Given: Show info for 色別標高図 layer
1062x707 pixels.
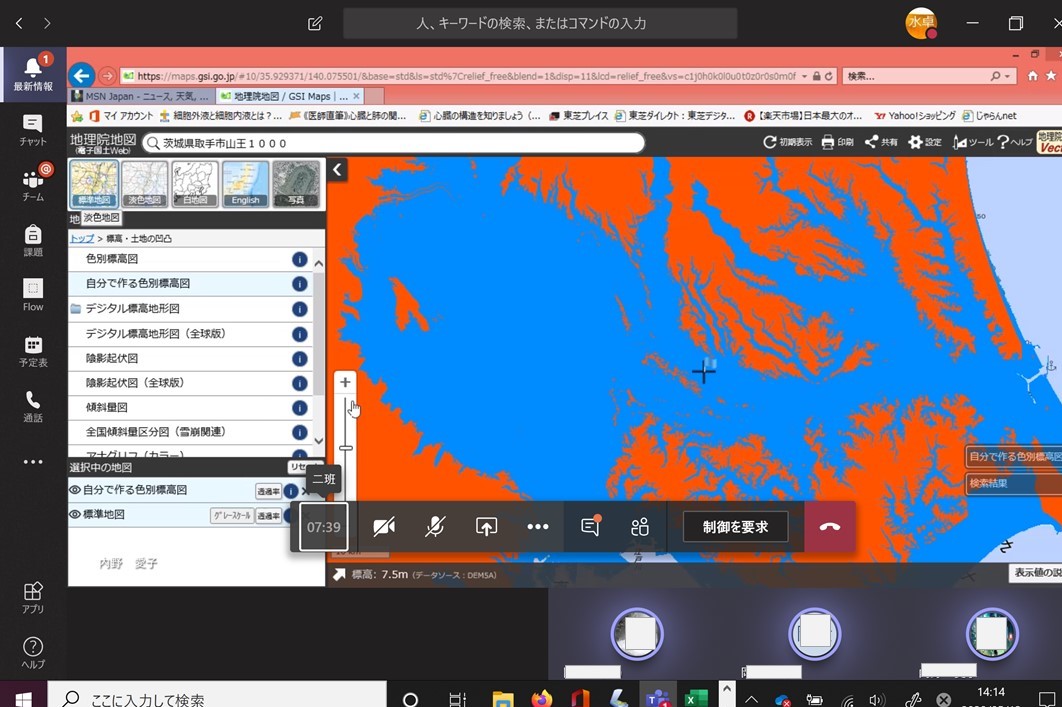Looking at the screenshot, I should point(299,259).
